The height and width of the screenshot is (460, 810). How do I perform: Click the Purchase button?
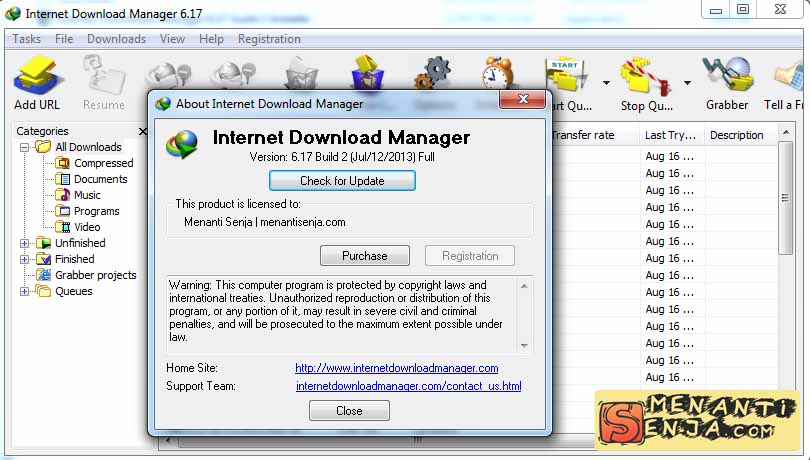365,256
